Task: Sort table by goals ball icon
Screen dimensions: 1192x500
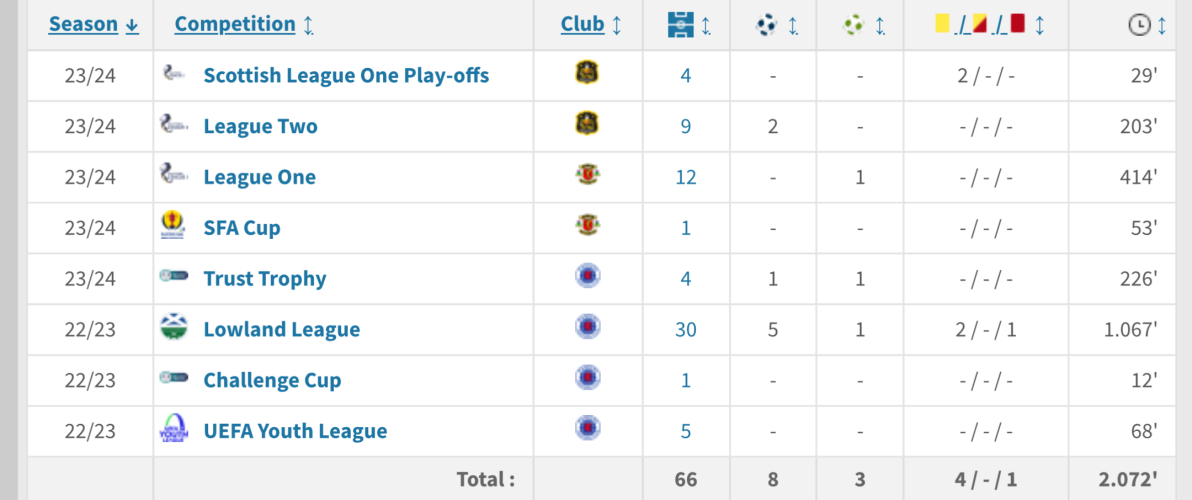Action: (x=767, y=26)
